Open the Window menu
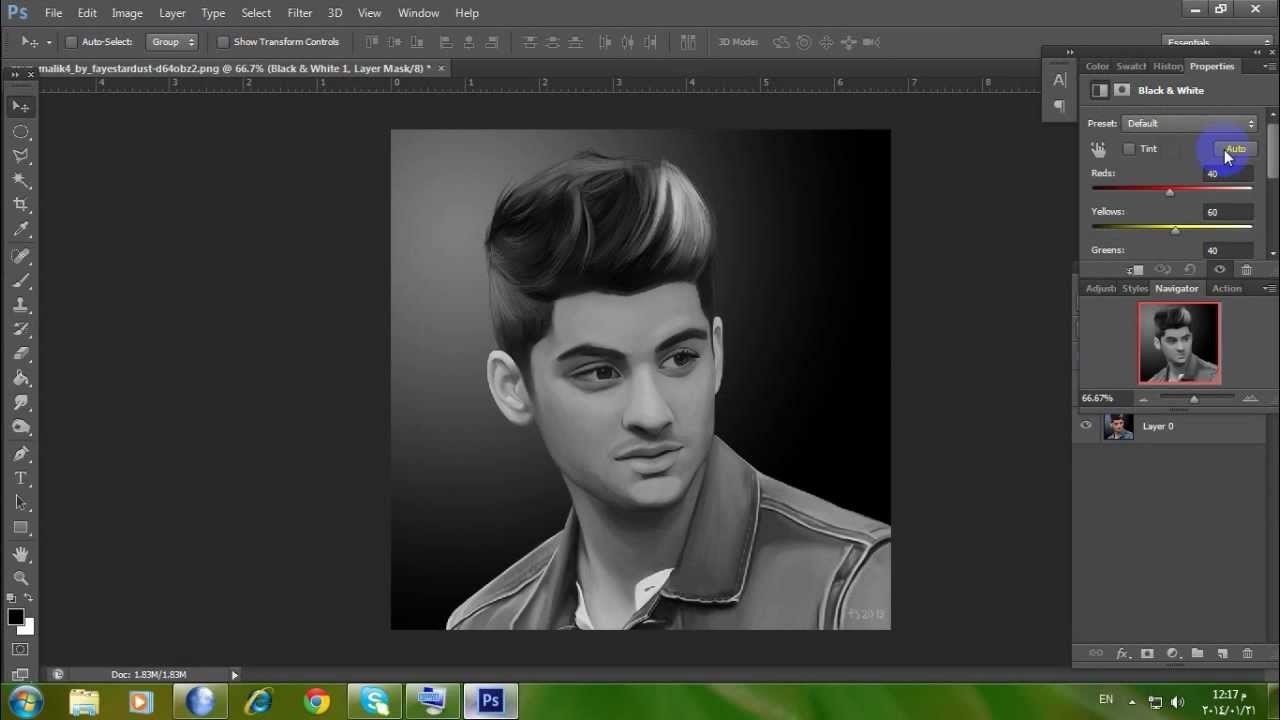The height and width of the screenshot is (720, 1280). (x=418, y=13)
